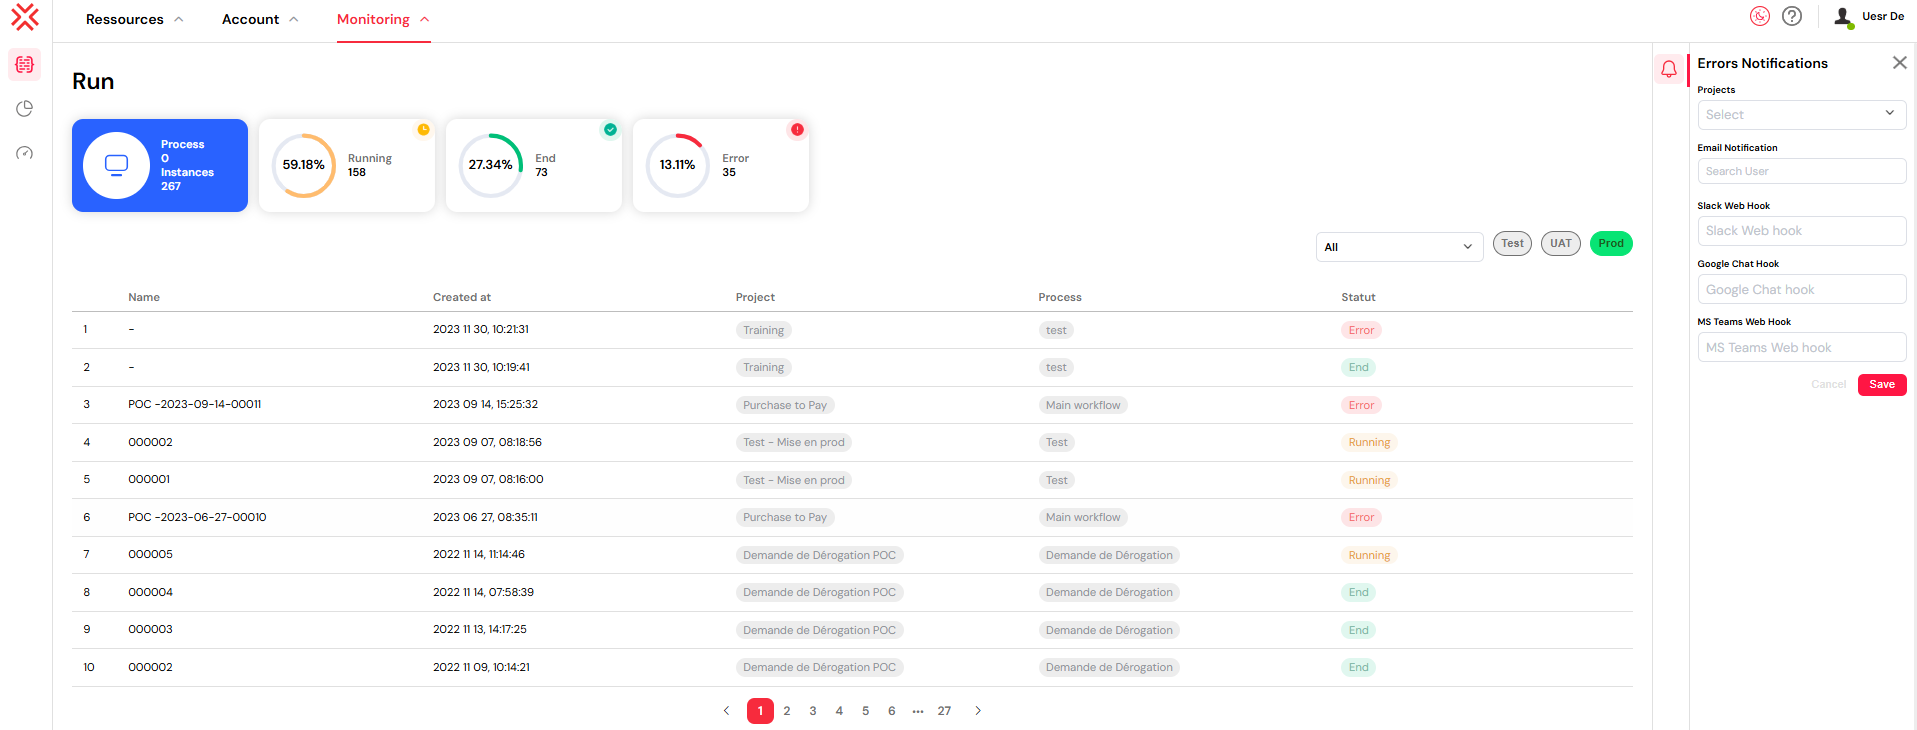Go to page 6
The width and height of the screenshot is (1917, 730).
pyautogui.click(x=891, y=711)
